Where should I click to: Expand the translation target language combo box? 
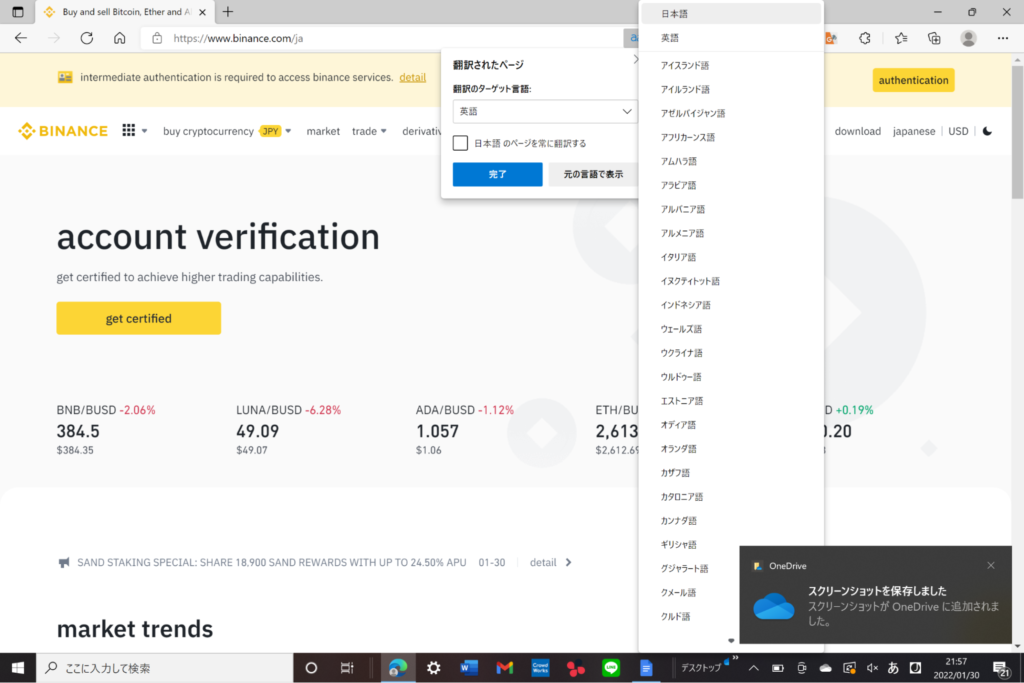545,112
